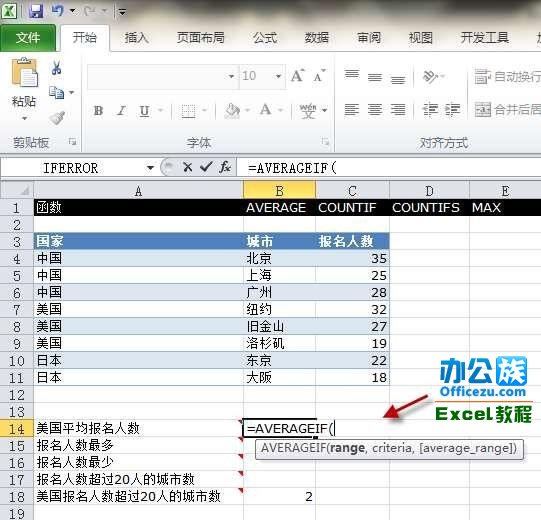541x520 pixels.
Task: Click the Decrease Indent icon
Action: point(430,110)
